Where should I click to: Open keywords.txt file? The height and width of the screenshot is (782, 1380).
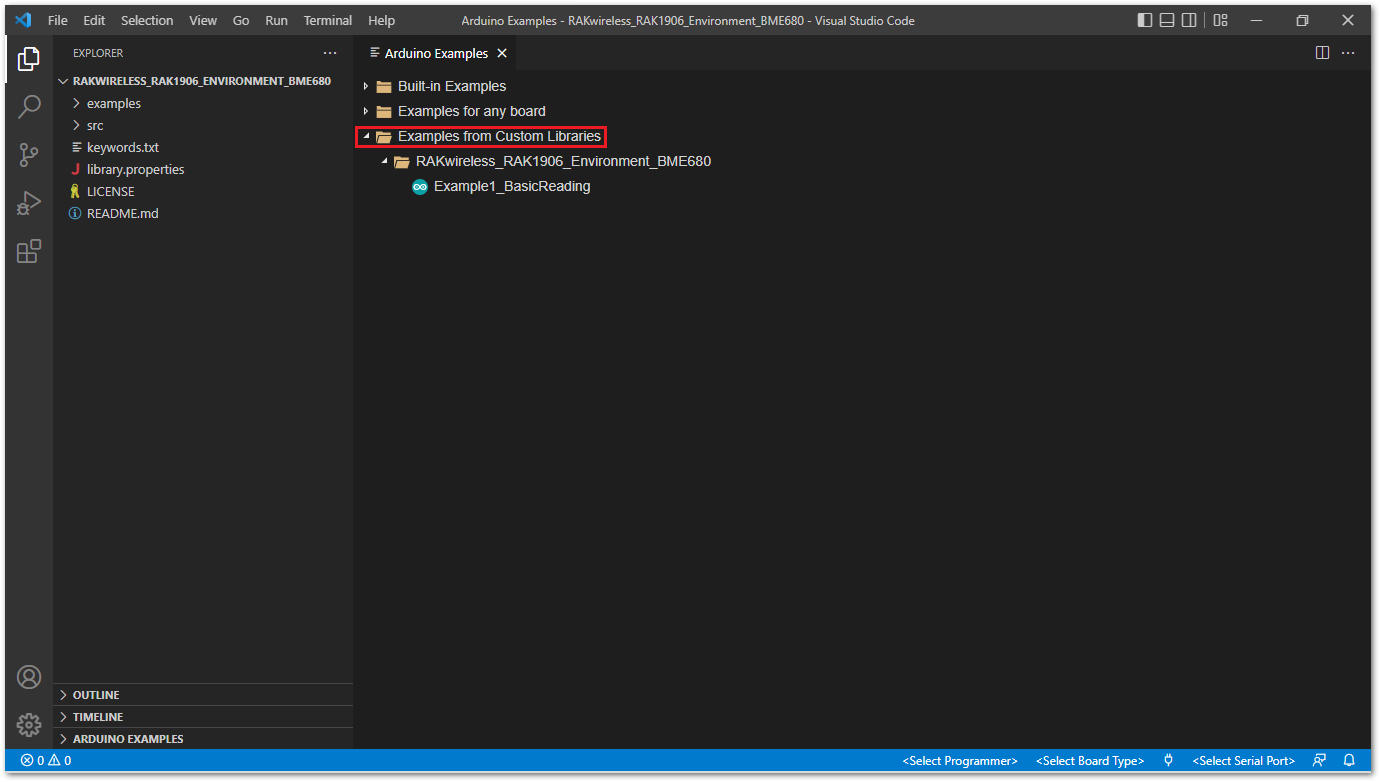[x=123, y=147]
